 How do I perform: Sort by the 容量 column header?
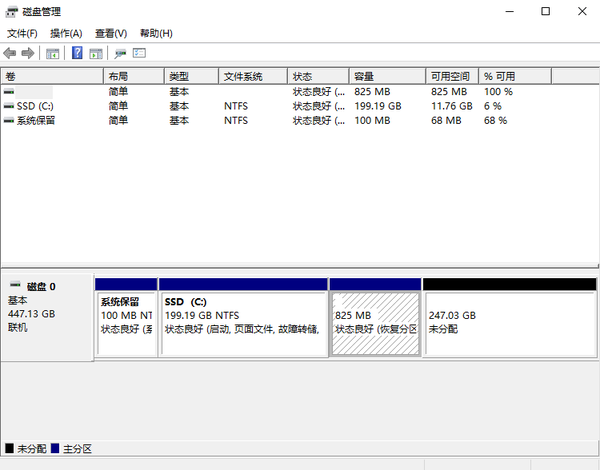(x=387, y=76)
